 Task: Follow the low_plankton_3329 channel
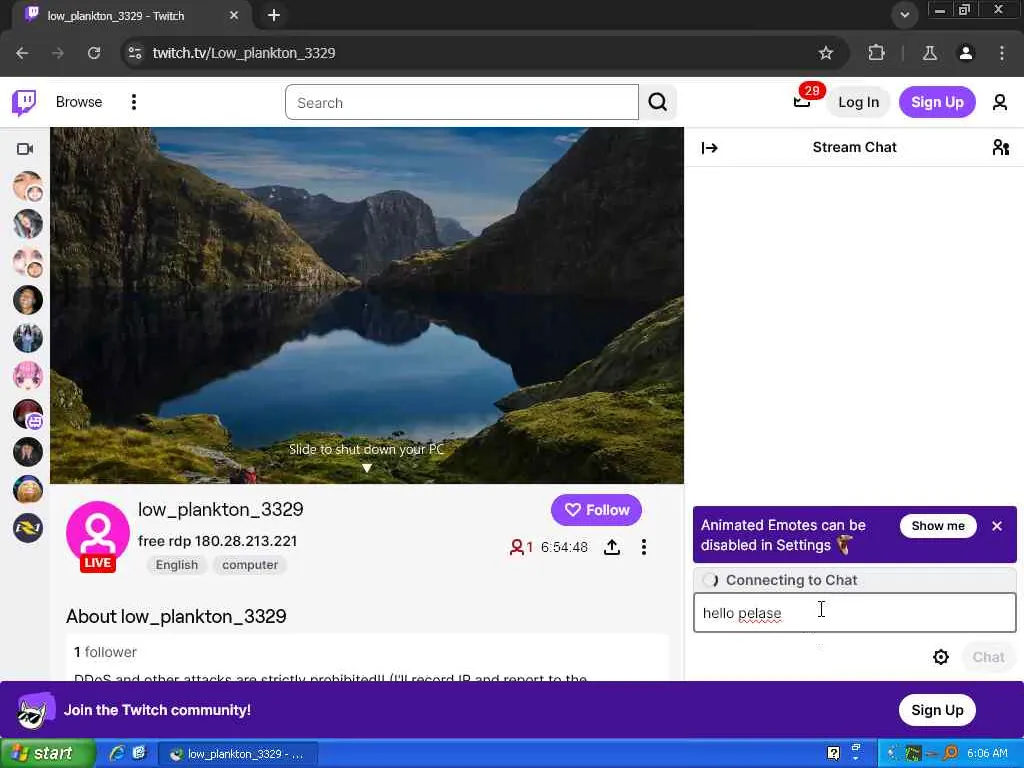click(596, 510)
